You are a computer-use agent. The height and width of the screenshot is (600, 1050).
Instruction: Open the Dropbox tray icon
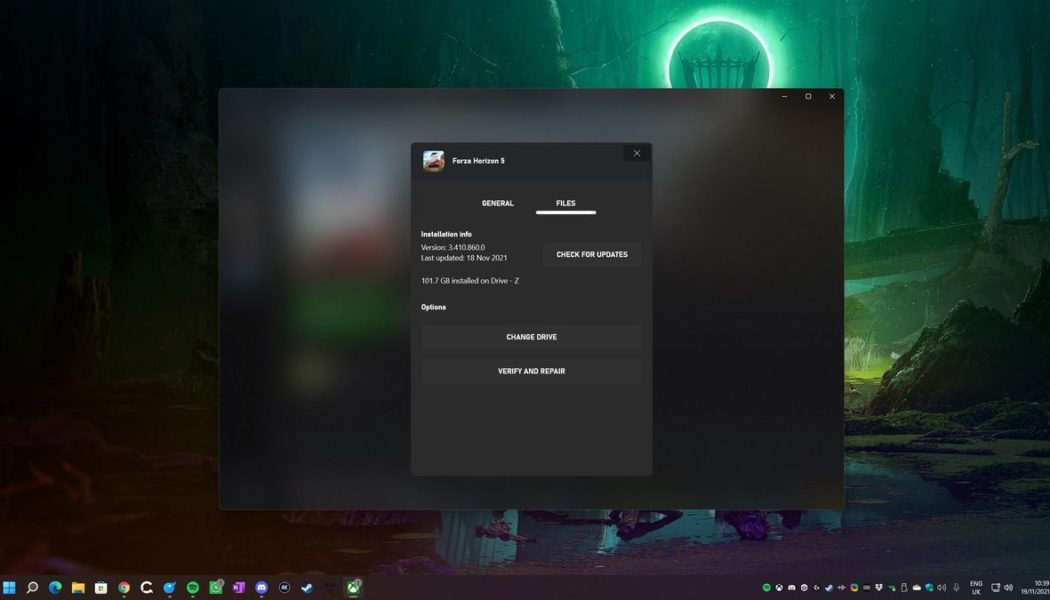879,587
